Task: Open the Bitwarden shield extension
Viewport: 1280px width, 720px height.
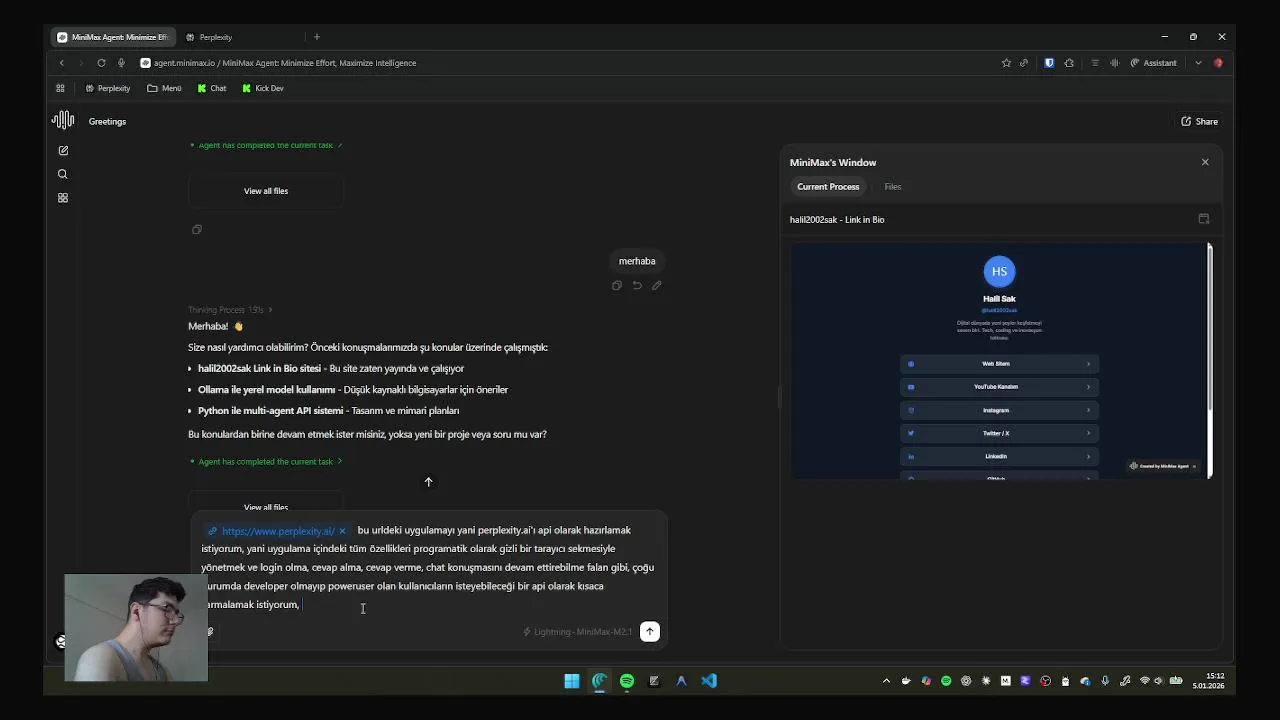Action: coord(1049,63)
